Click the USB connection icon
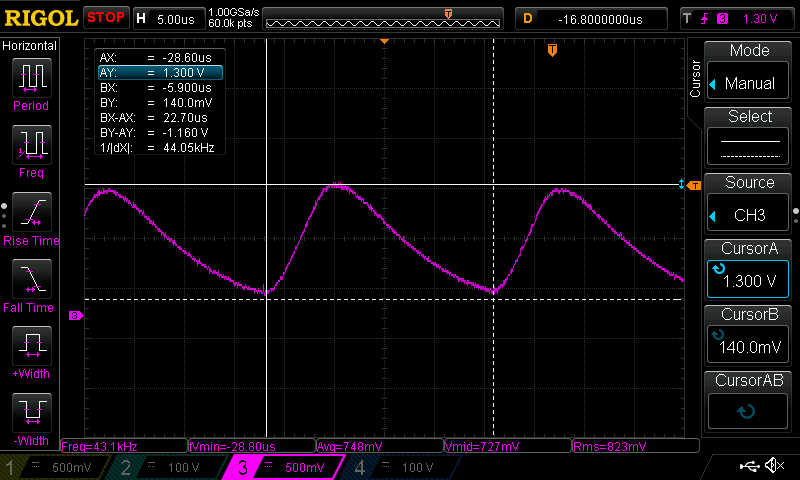The image size is (800, 480). coord(749,465)
